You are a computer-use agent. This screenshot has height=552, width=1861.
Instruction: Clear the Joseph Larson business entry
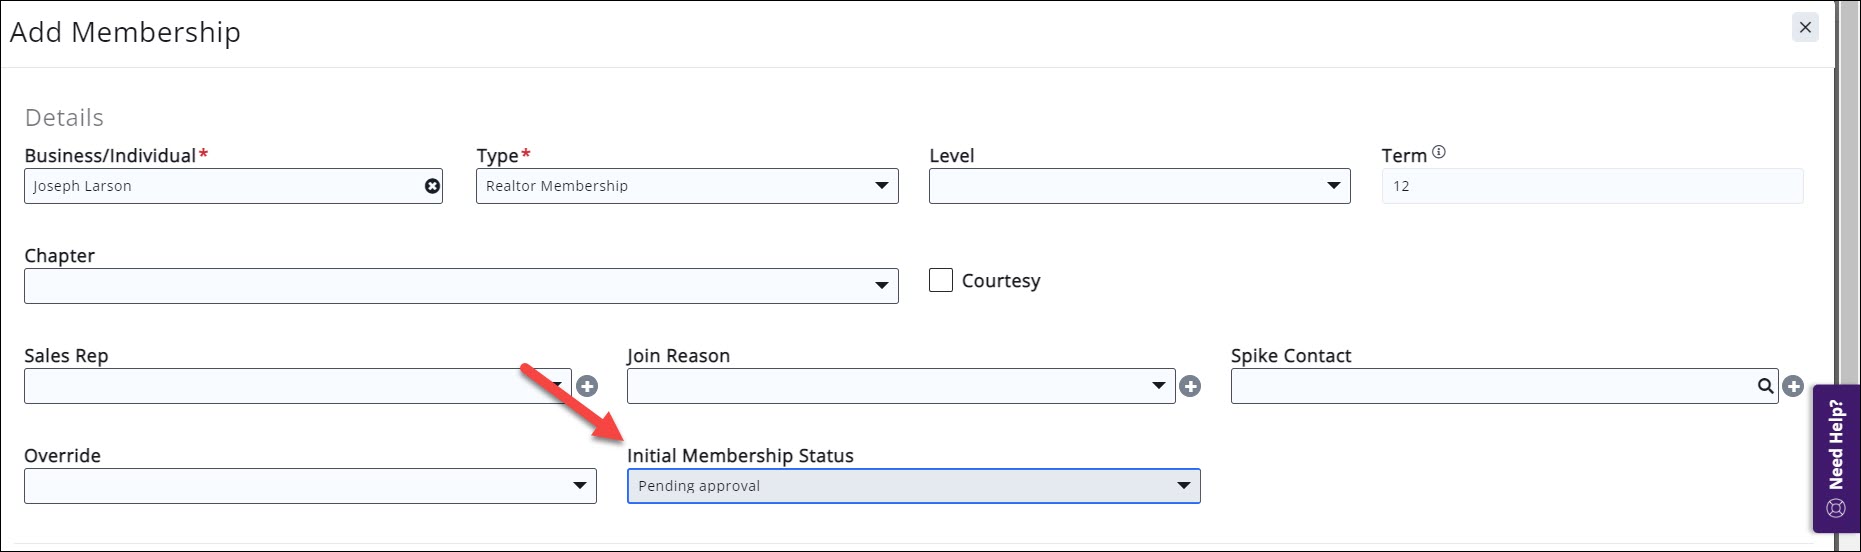[x=432, y=186]
